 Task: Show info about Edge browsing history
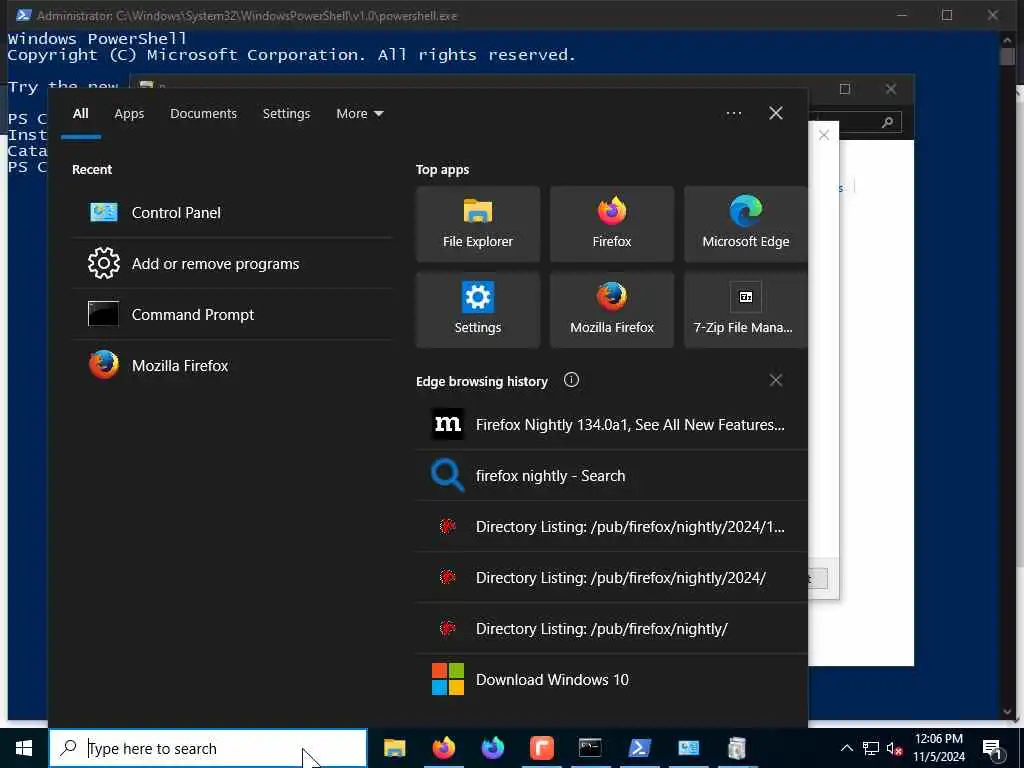pyautogui.click(x=571, y=380)
